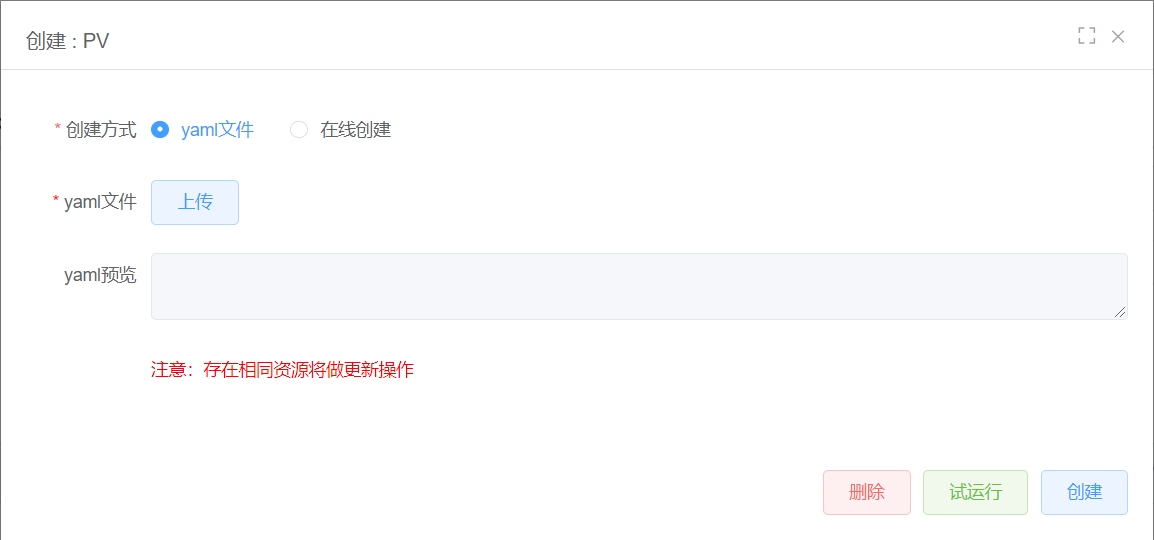The height and width of the screenshot is (540, 1154).
Task: Close the 创建 : PV dialog
Action: point(1118,36)
